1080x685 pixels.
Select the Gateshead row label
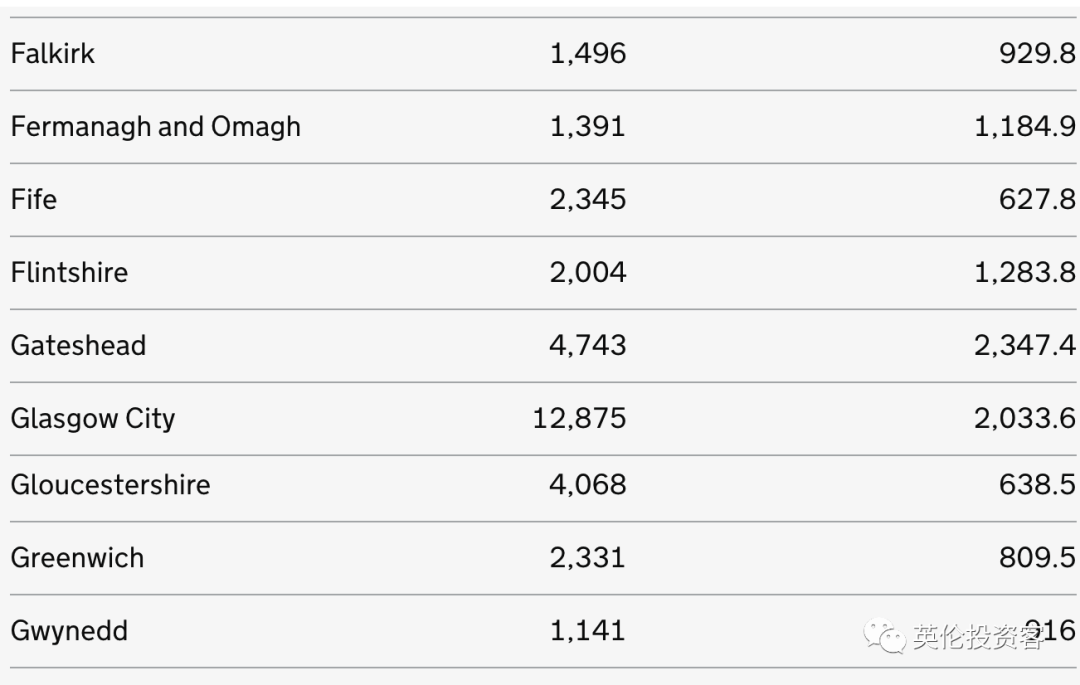click(x=79, y=346)
